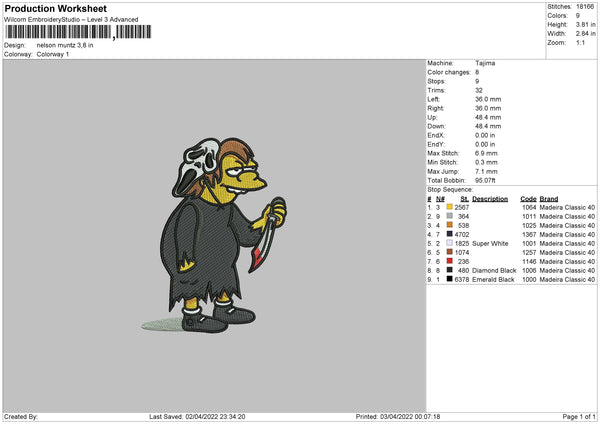
Task: Click the Printed timestamp 03/04/2022 00:07:18
Action: 410,417
